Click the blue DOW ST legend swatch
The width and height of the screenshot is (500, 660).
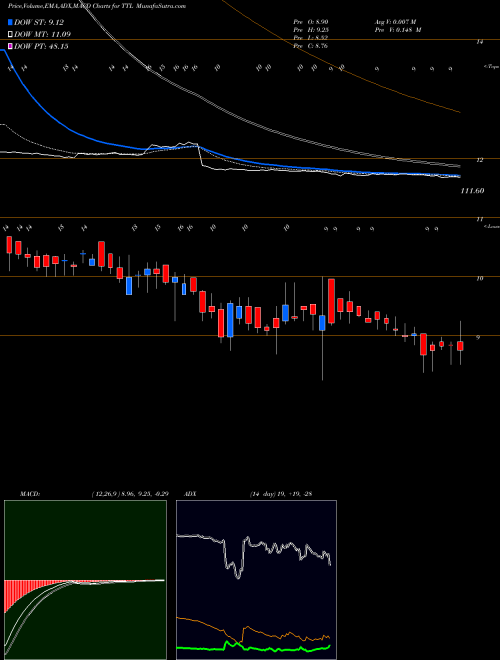[x=11, y=22]
